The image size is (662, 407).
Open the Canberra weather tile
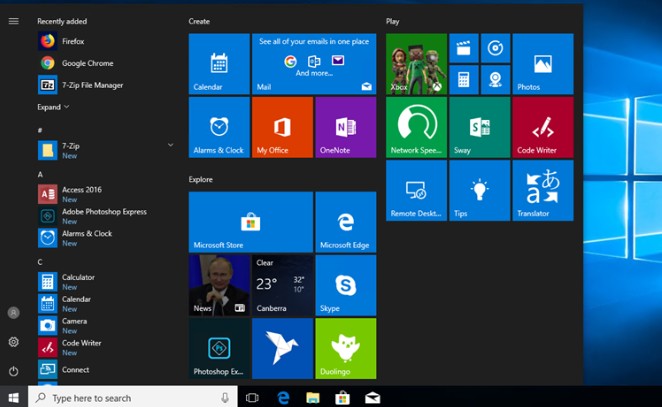click(x=282, y=285)
